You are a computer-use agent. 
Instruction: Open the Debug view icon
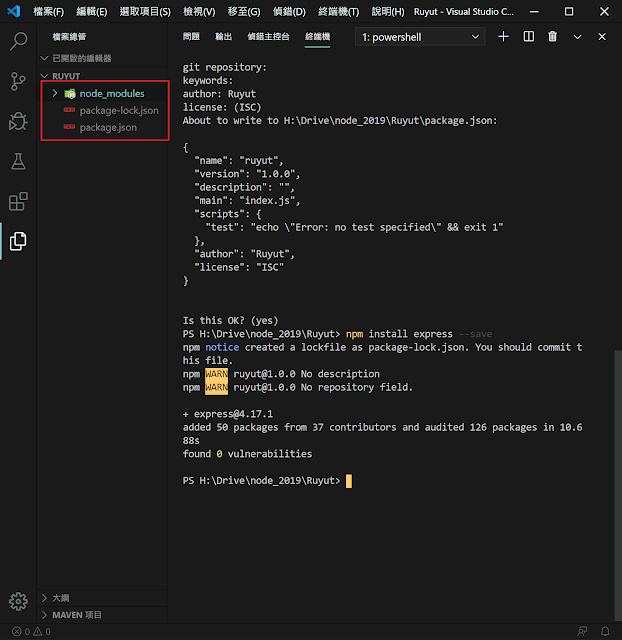coord(18,121)
